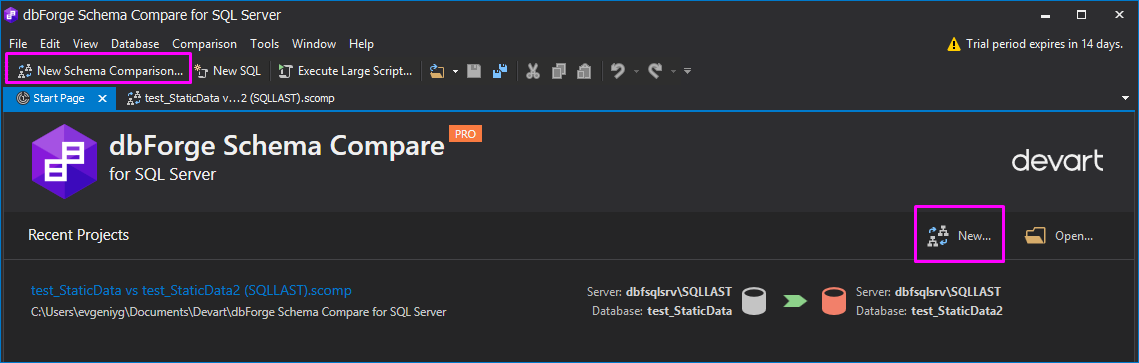Click the Save icon in toolbar
Screen dimensions: 1139x363
[x=474, y=71]
